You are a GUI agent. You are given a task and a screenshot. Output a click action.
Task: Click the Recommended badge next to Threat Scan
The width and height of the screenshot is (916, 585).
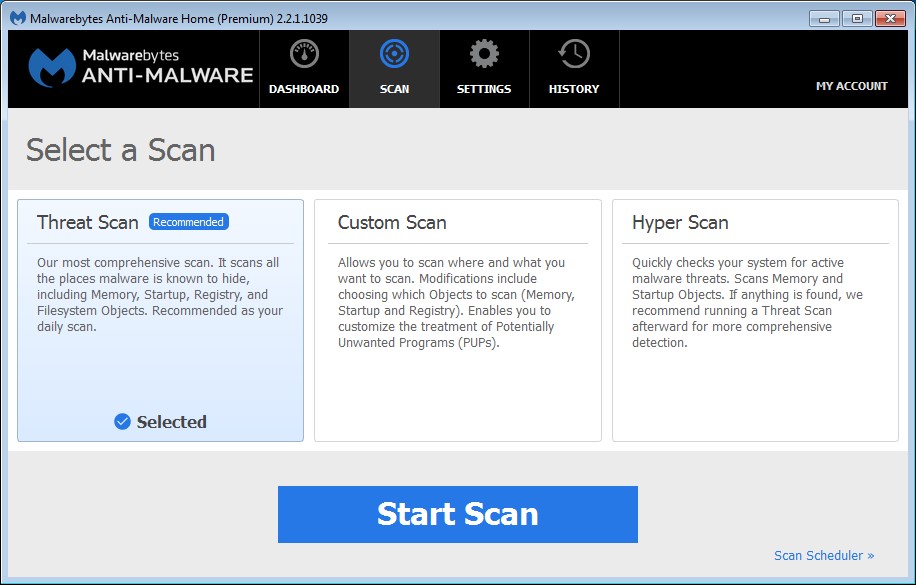[188, 221]
